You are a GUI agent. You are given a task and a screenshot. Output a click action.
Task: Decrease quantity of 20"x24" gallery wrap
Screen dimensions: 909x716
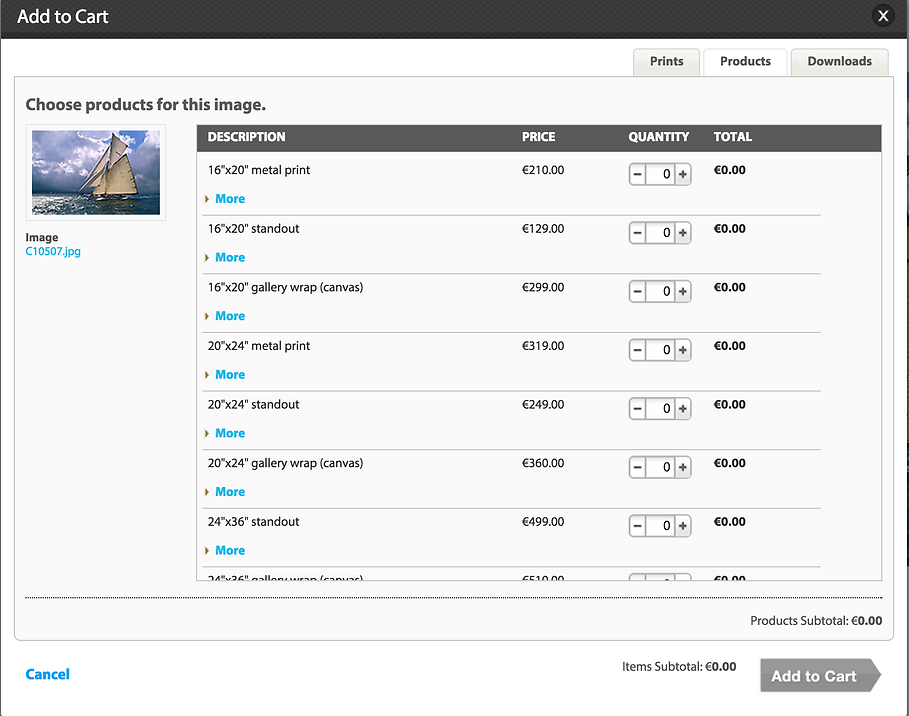637,467
